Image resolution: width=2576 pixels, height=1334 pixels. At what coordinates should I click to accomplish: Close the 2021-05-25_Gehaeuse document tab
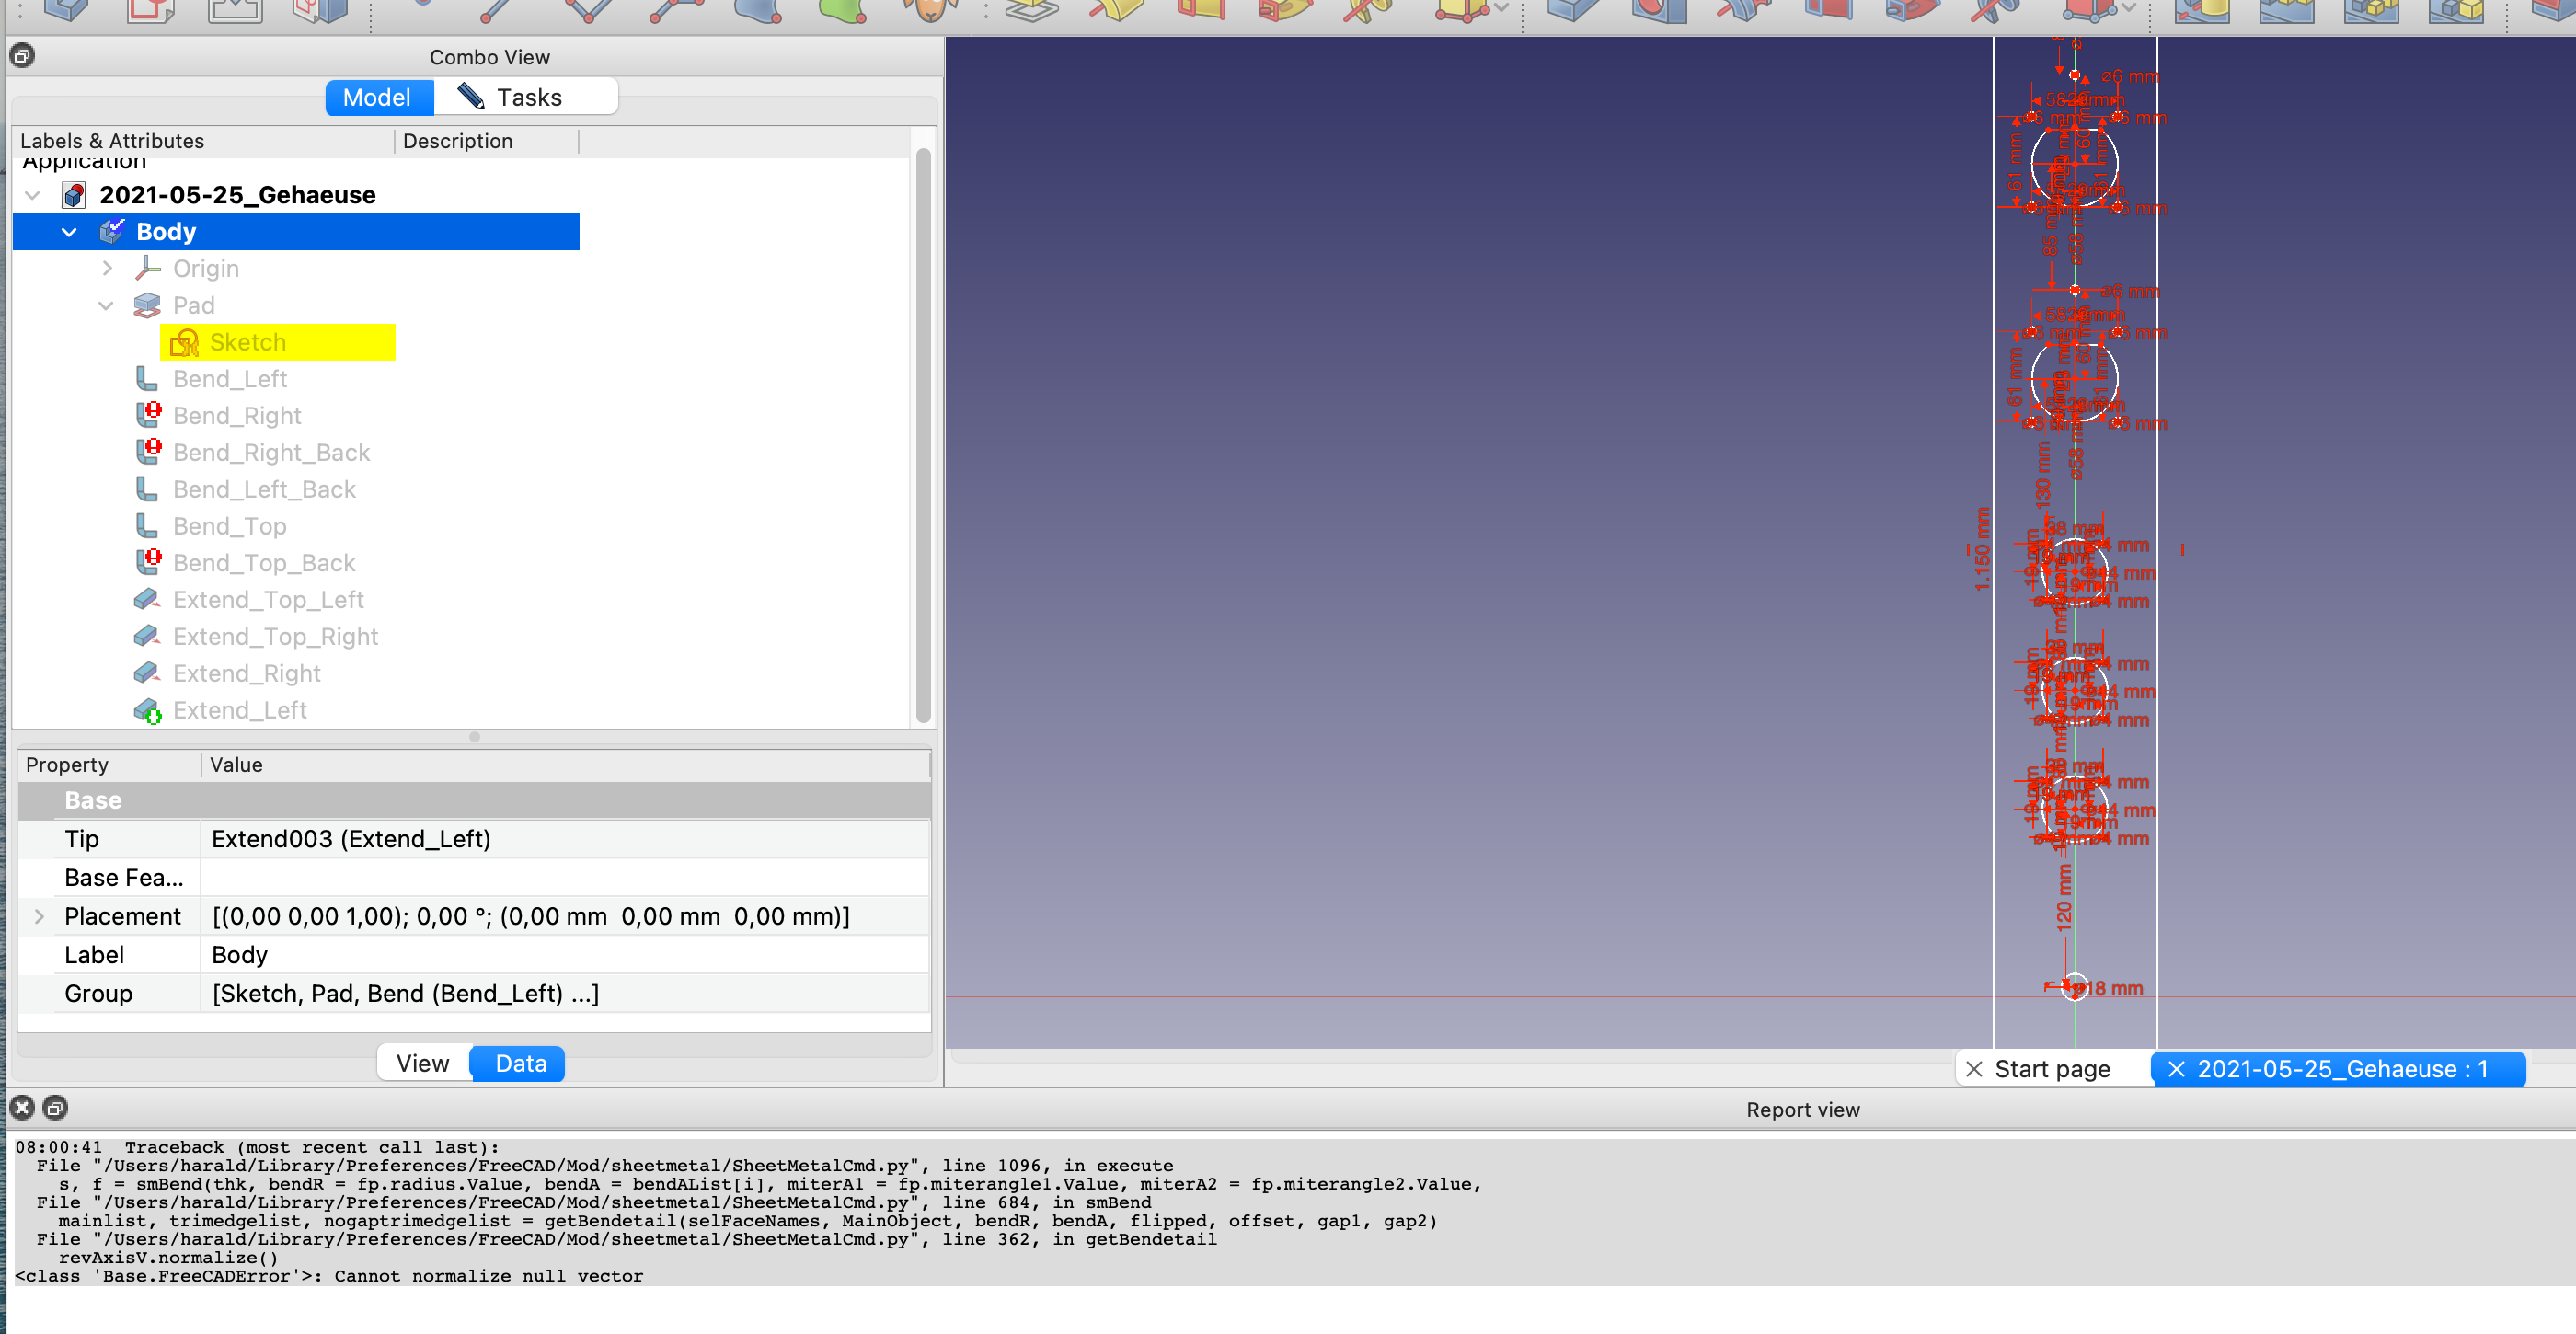(x=2178, y=1068)
